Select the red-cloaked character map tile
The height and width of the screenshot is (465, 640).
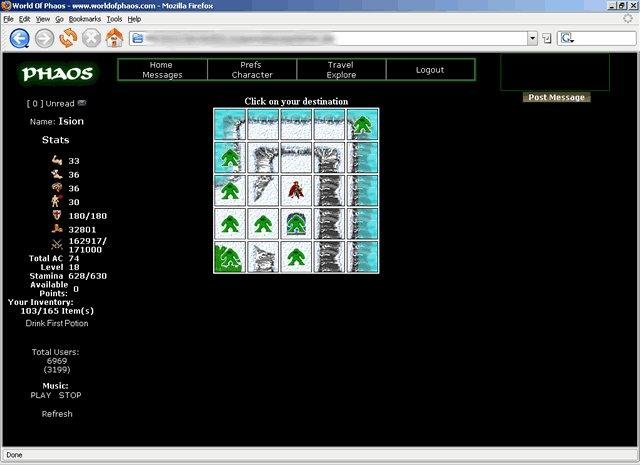click(296, 191)
